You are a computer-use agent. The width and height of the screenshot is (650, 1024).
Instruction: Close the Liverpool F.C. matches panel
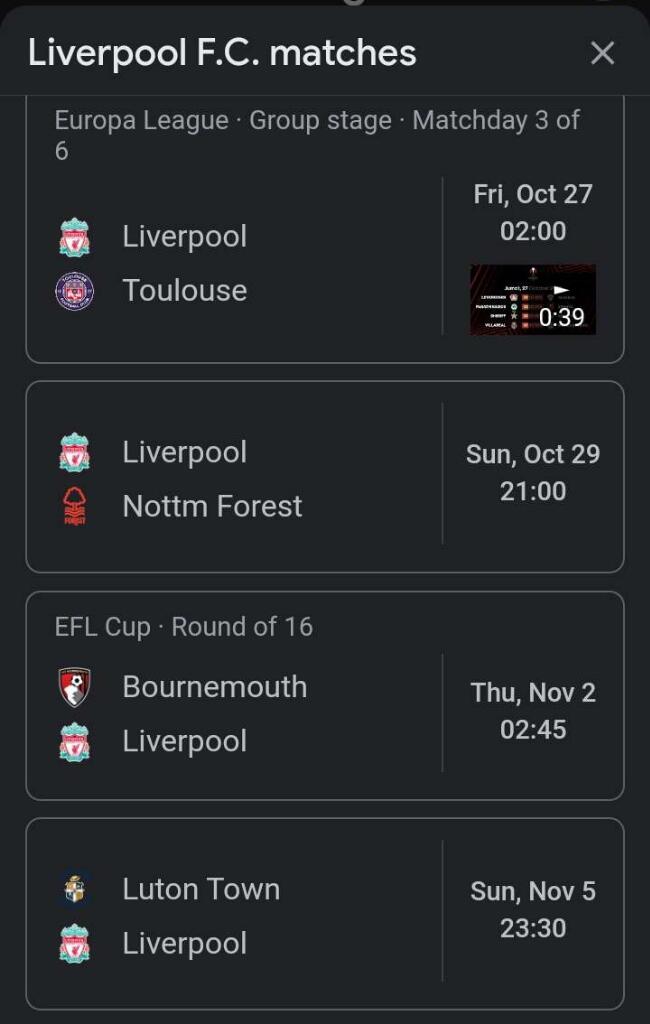(x=602, y=53)
